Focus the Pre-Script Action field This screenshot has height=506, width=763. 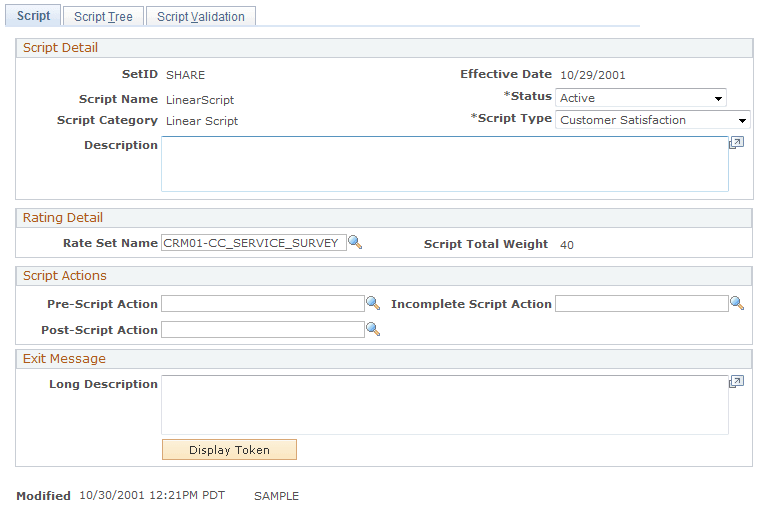coord(263,304)
